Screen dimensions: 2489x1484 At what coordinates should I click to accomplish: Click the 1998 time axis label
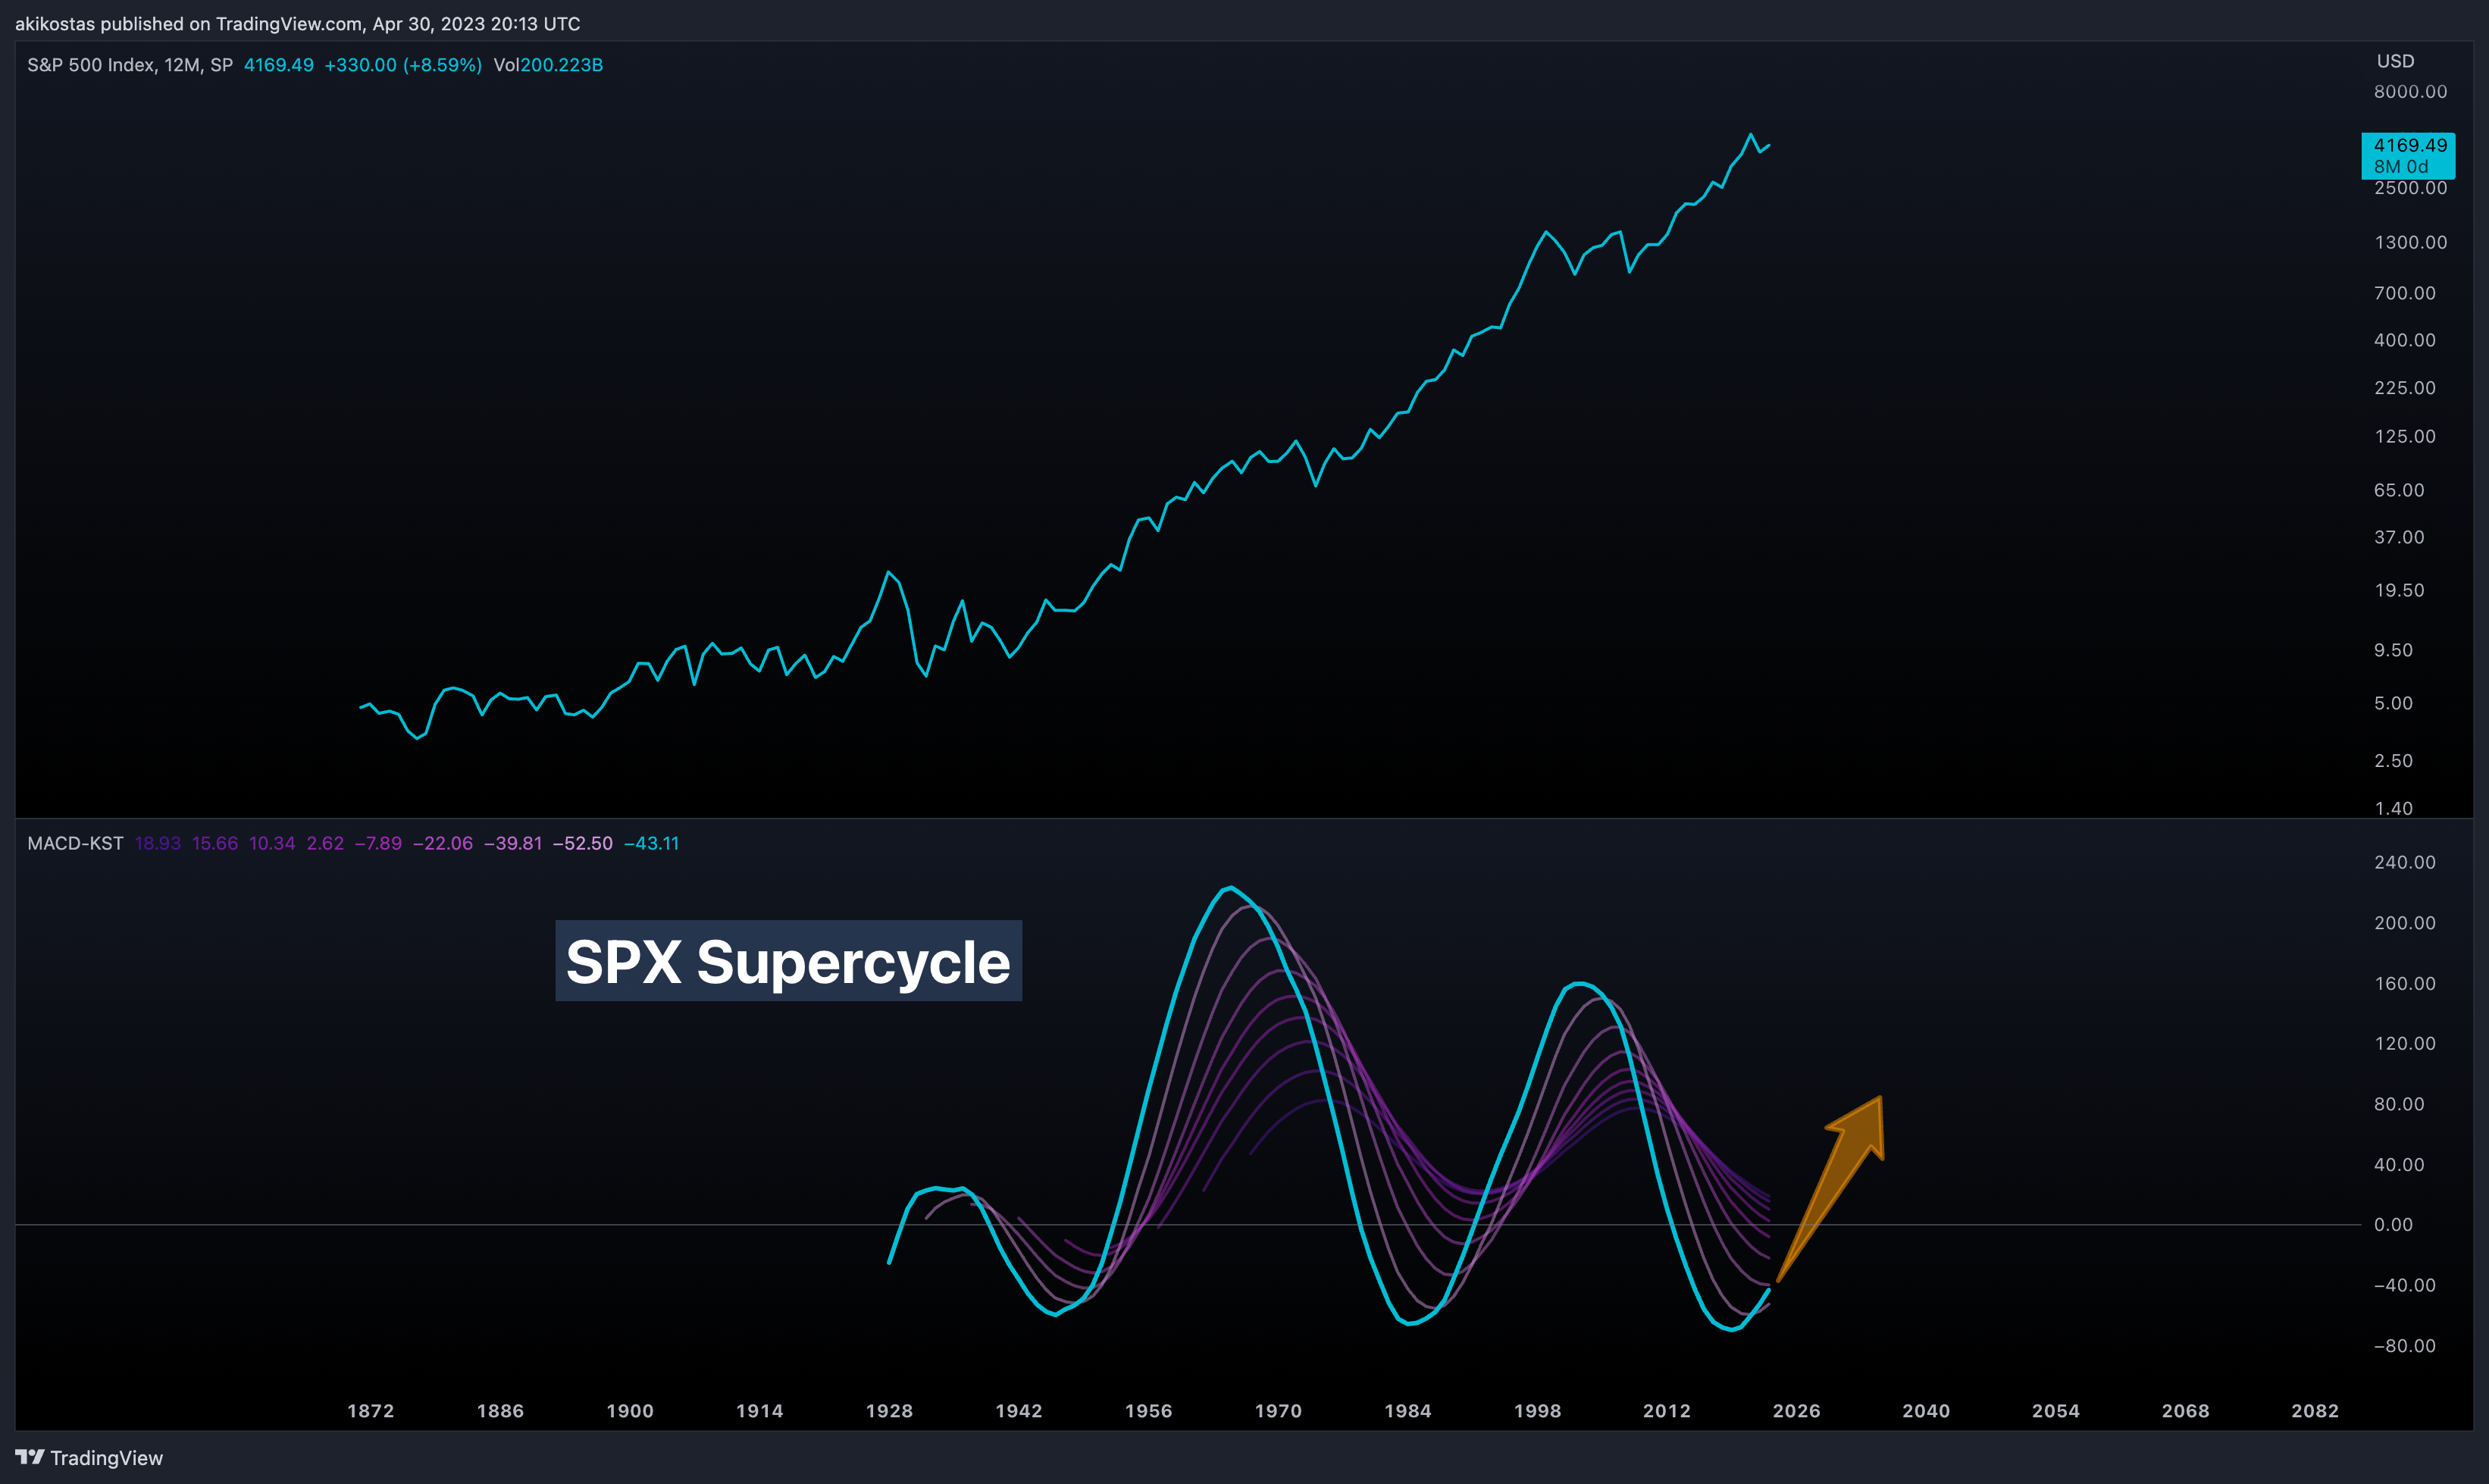(x=1537, y=1411)
